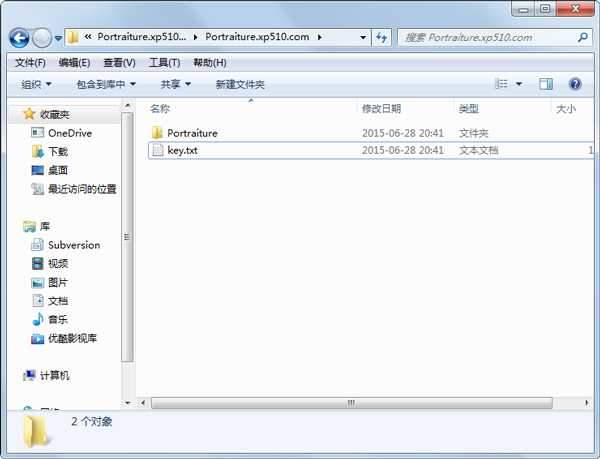
Task: Click the change view icon
Action: 501,84
